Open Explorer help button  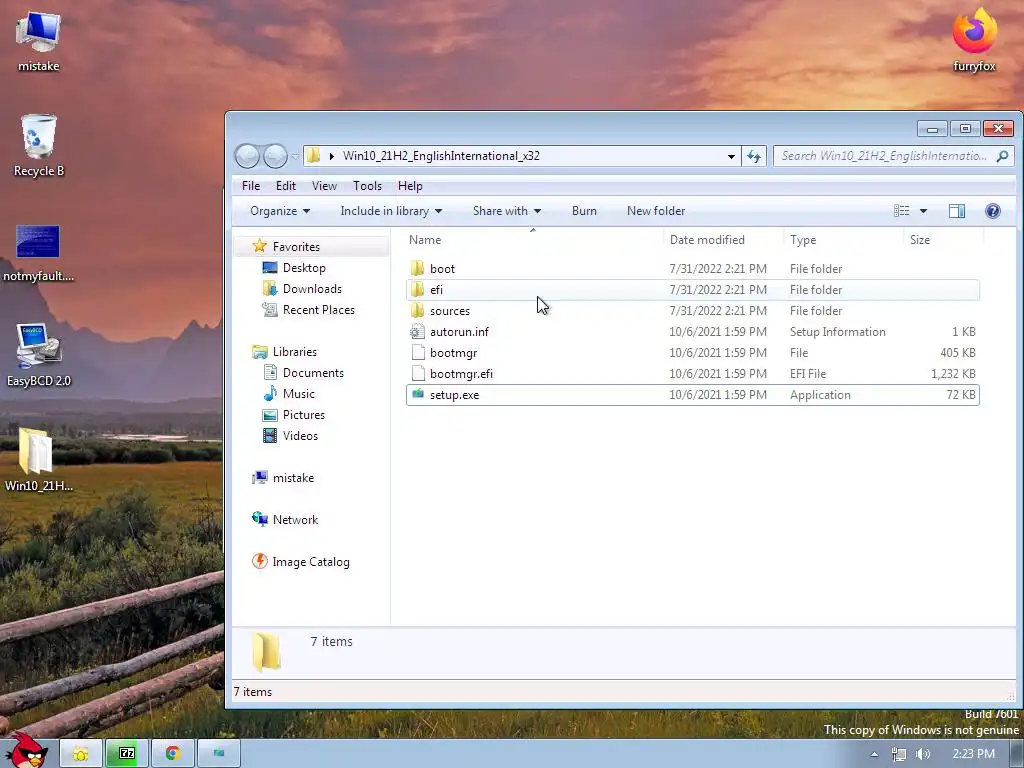click(x=993, y=211)
